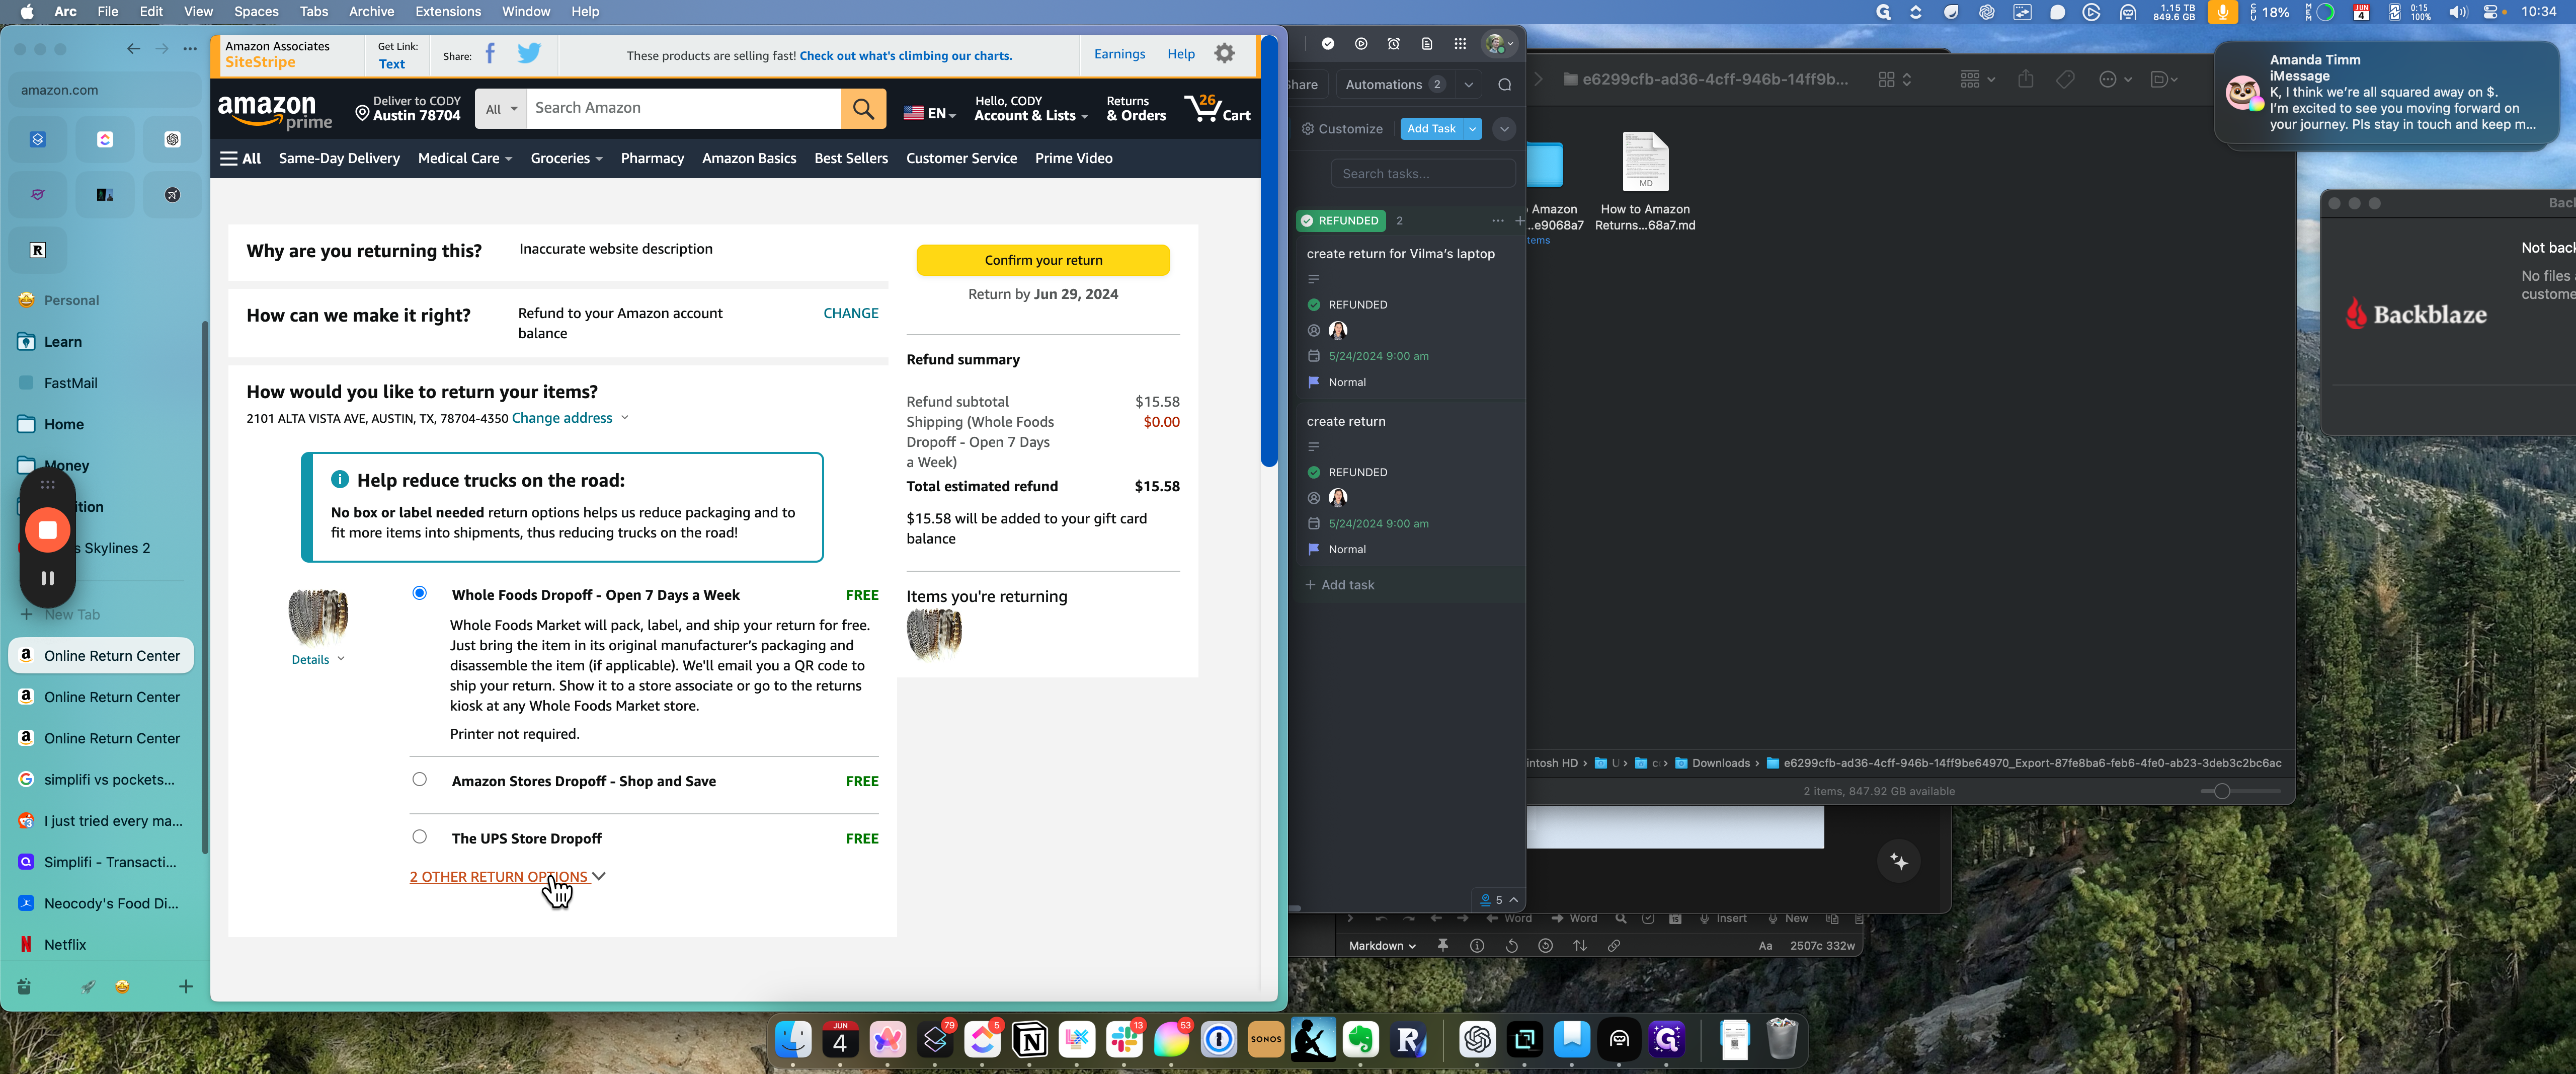Open the File menu in menu bar

(107, 12)
